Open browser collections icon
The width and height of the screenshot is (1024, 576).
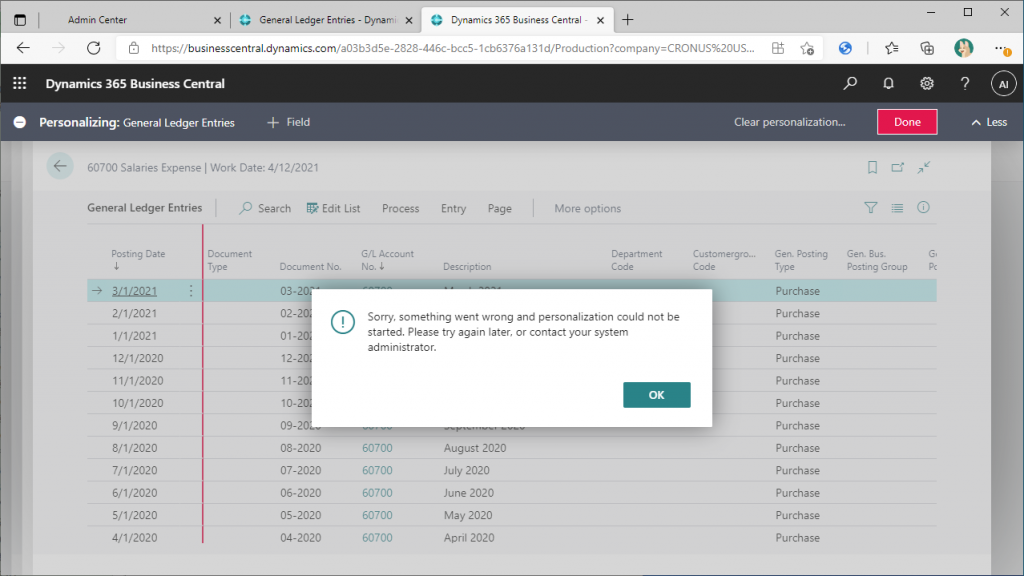click(x=927, y=48)
